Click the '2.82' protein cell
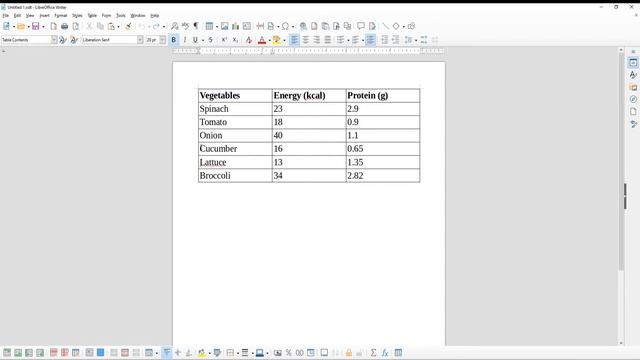 coord(383,176)
